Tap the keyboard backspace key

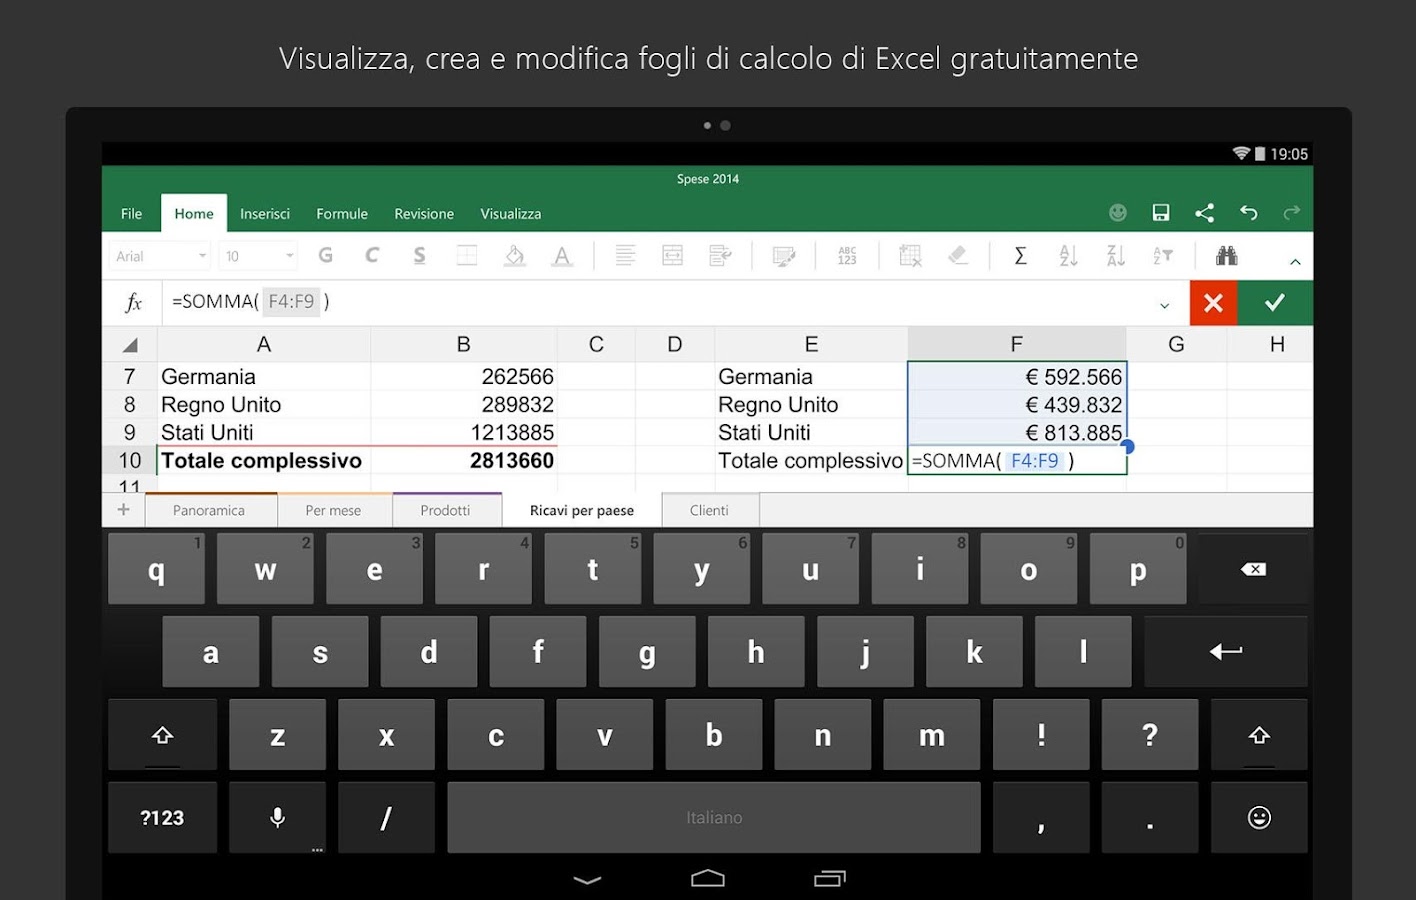click(1253, 569)
